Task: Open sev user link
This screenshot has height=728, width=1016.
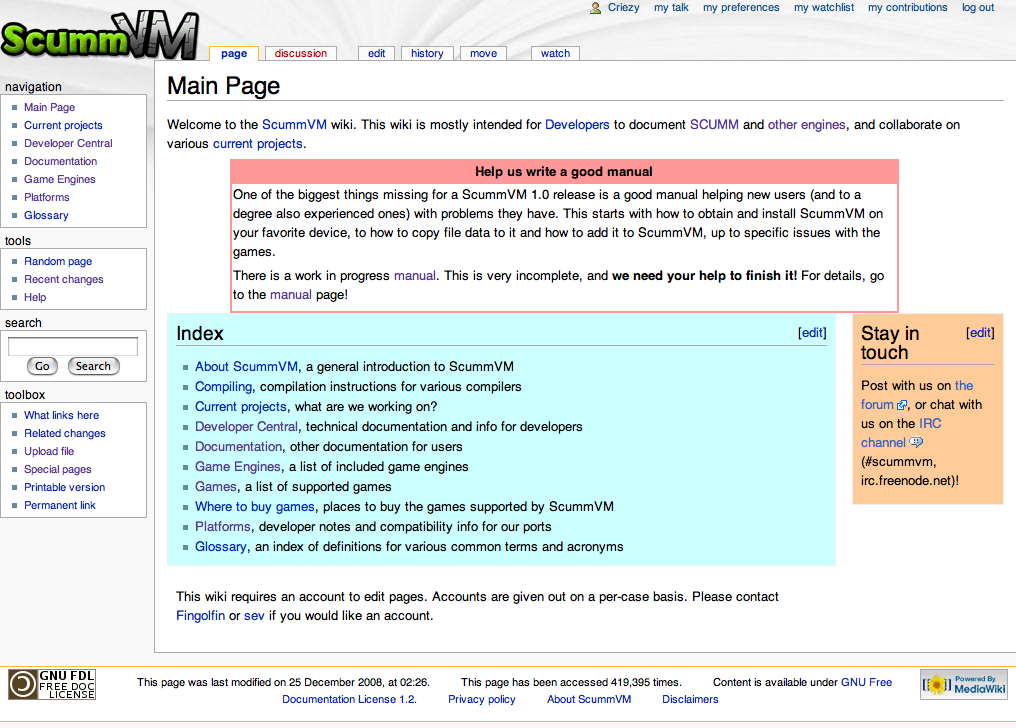Action: 254,616
